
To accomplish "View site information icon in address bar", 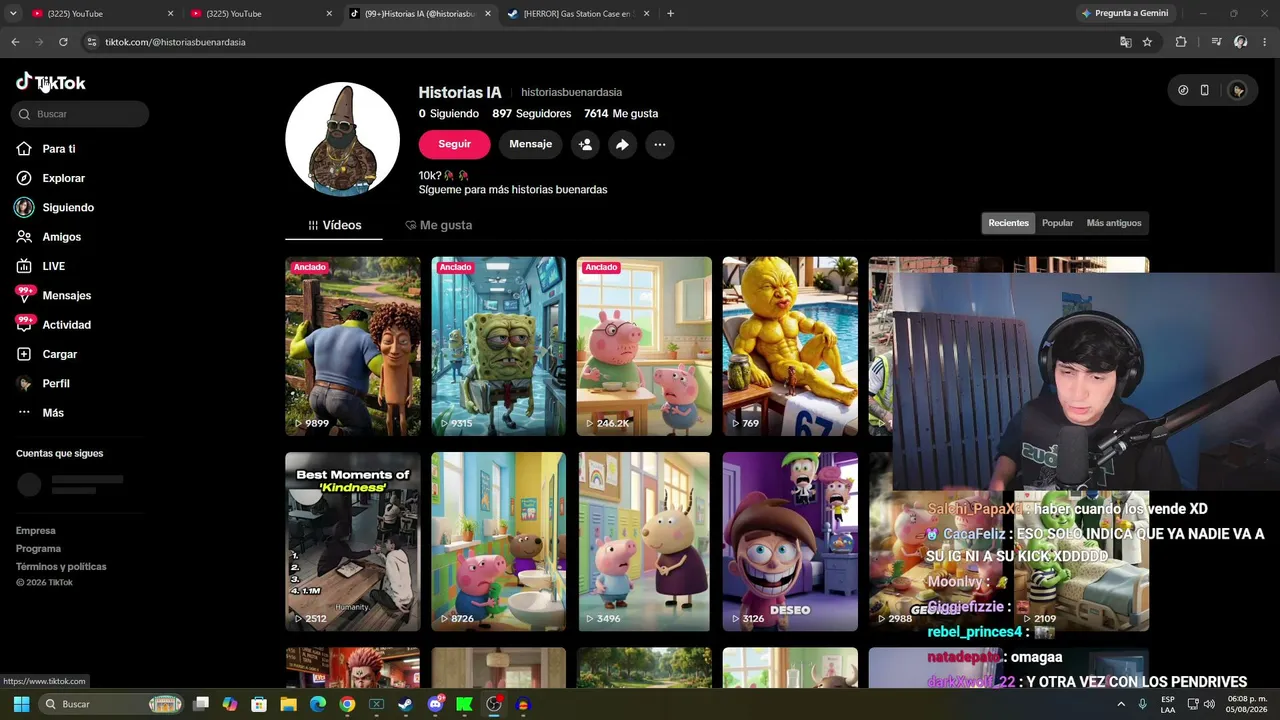I will [x=92, y=42].
